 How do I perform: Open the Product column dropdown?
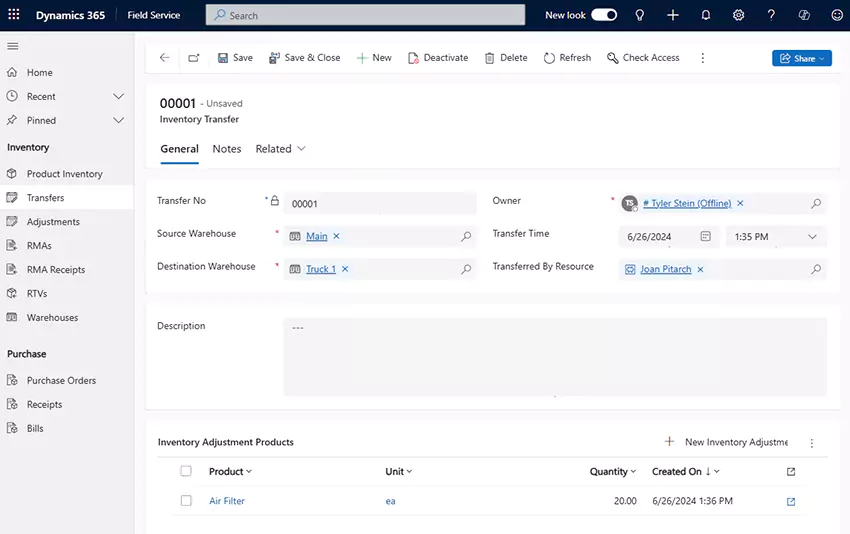[249, 472]
